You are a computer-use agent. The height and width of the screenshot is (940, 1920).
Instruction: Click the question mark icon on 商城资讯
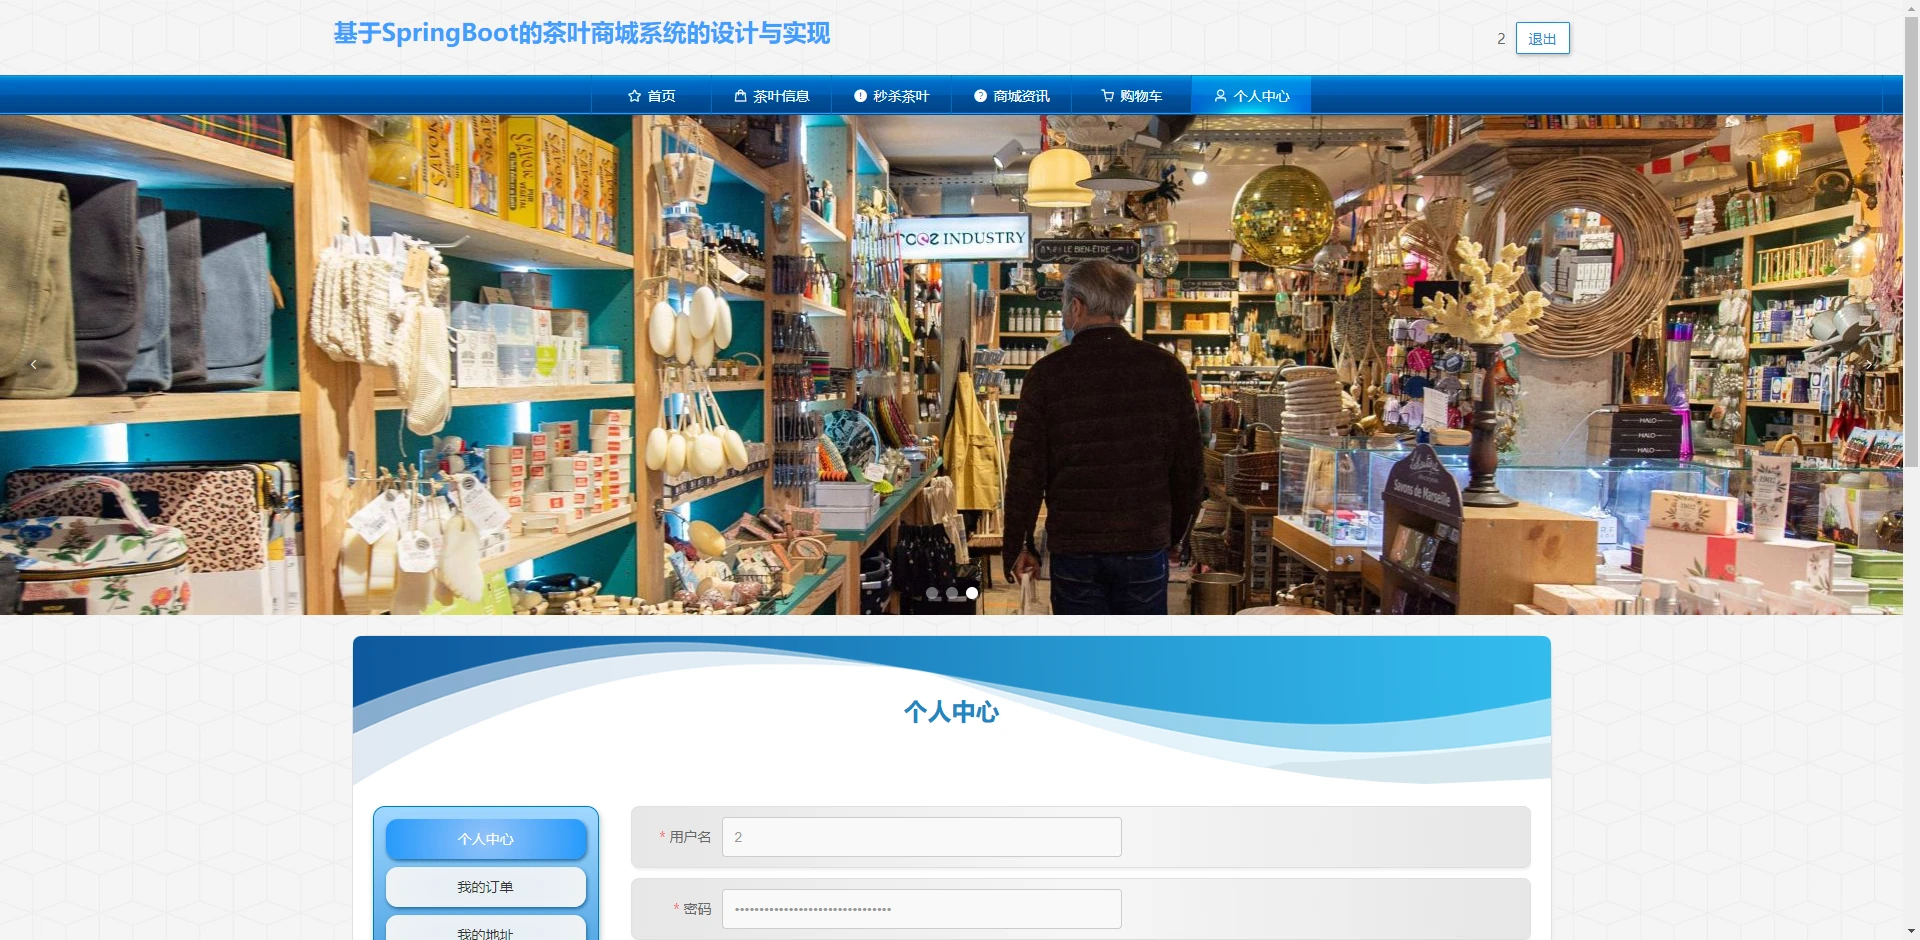point(979,95)
